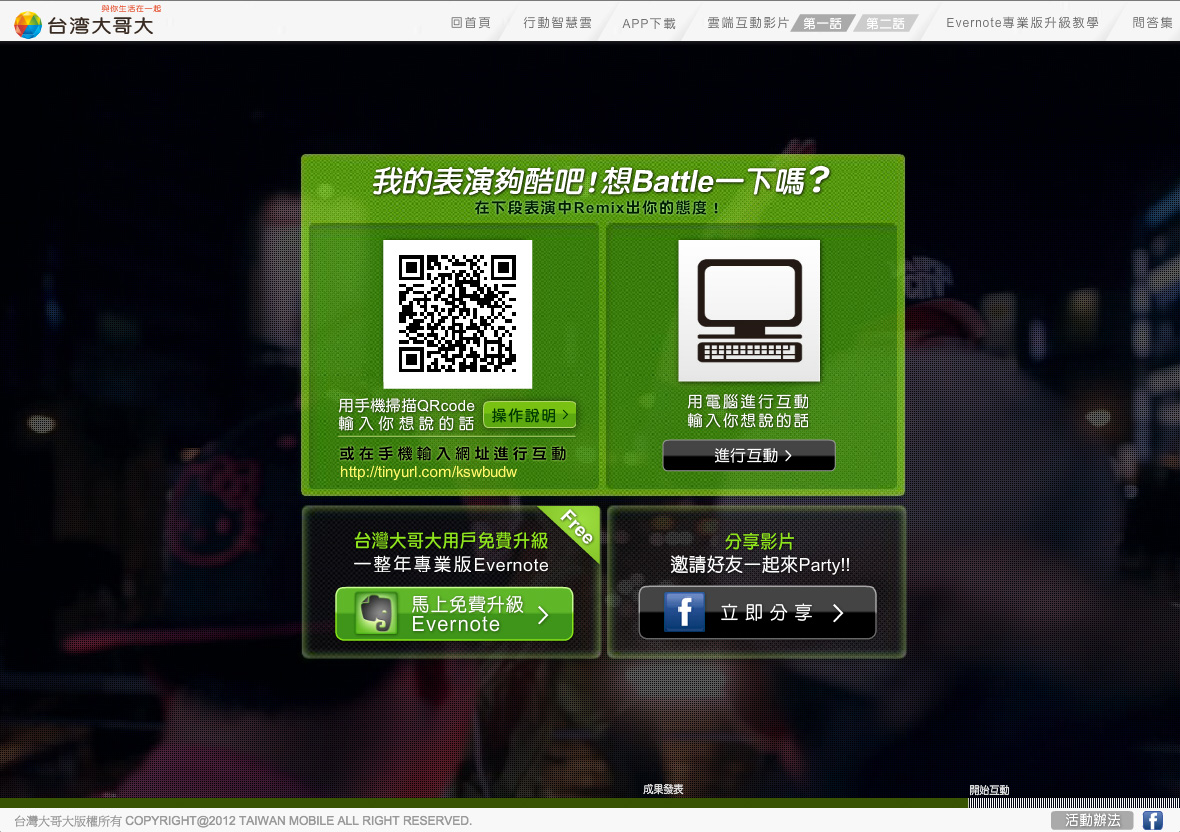Click the computer monitor icon

click(749, 311)
